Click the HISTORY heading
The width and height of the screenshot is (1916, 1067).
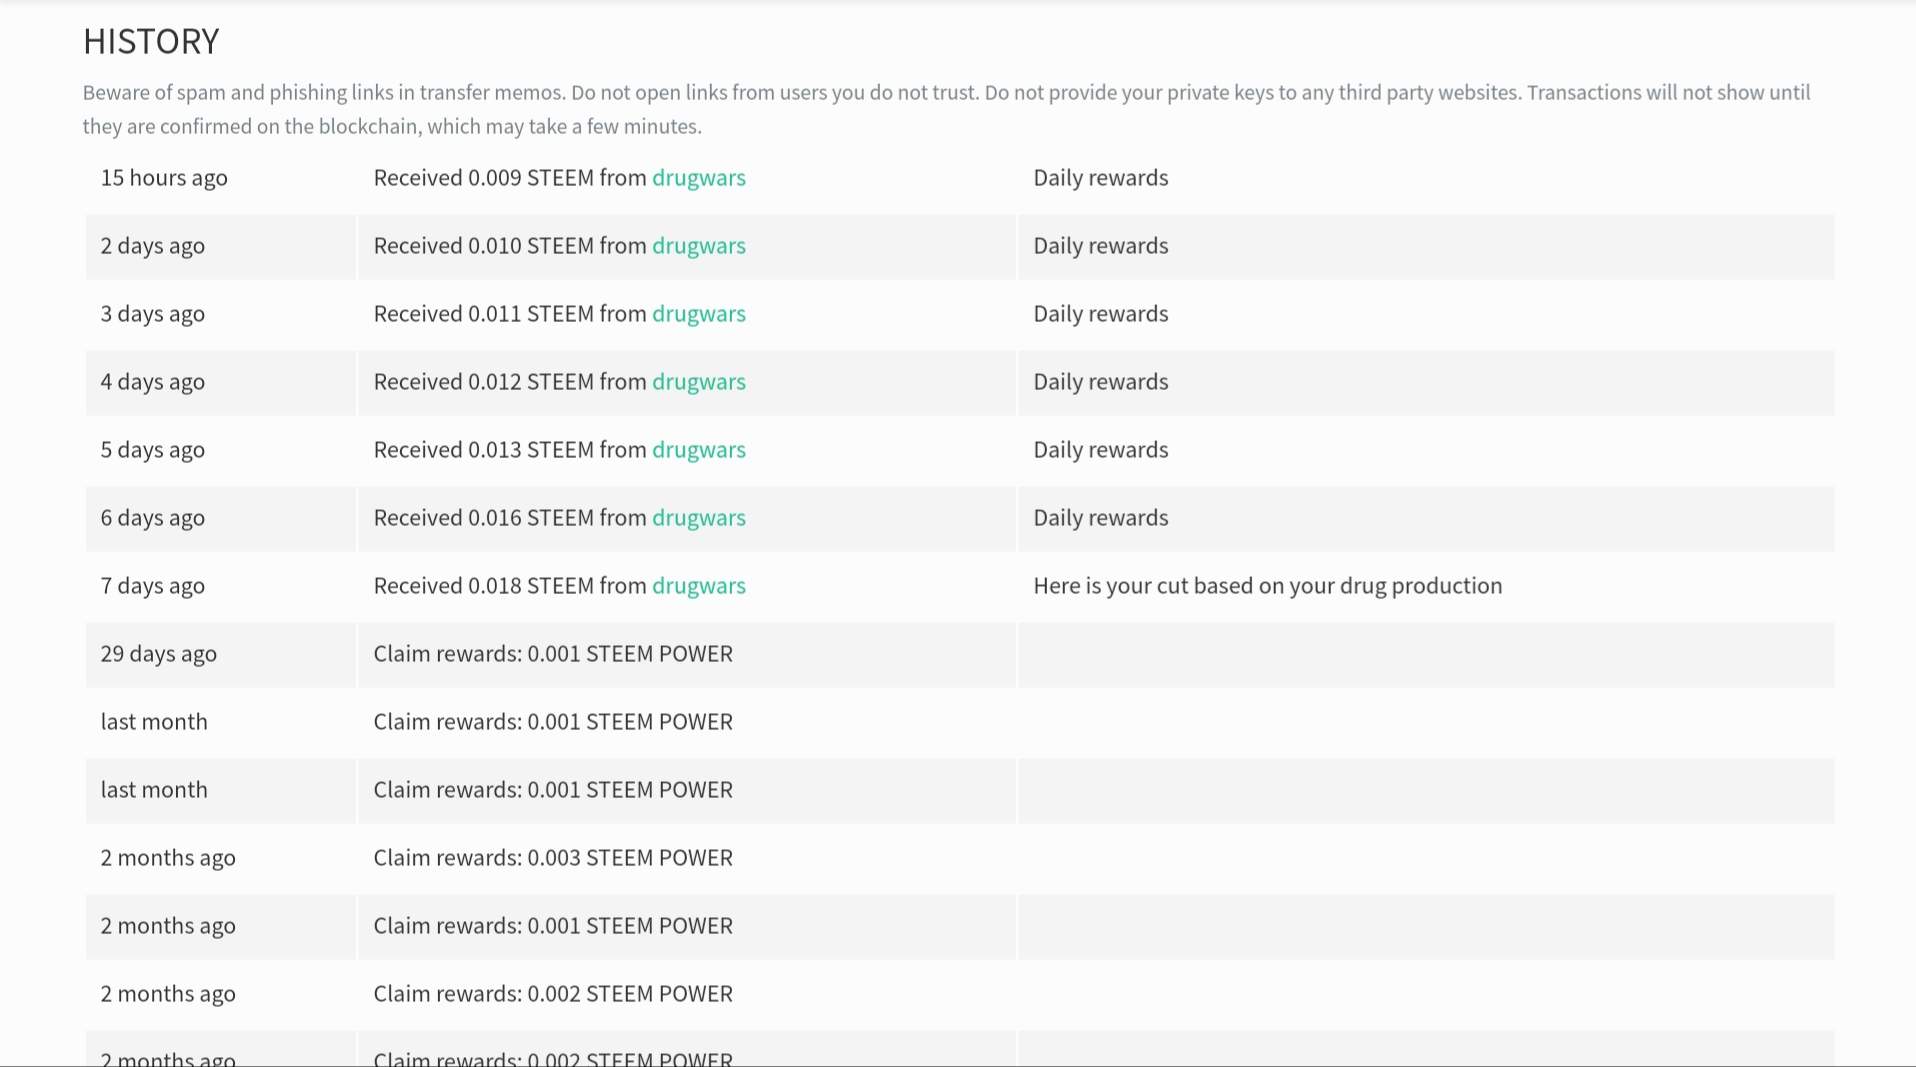[x=151, y=41]
